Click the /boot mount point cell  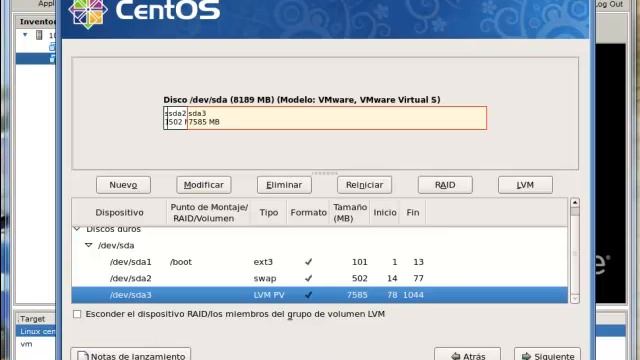point(181,262)
